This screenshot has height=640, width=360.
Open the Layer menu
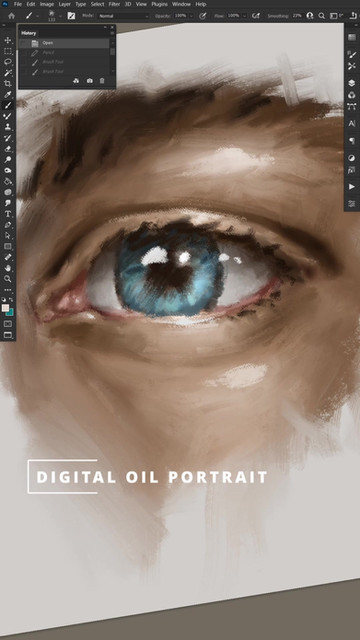tap(64, 4)
